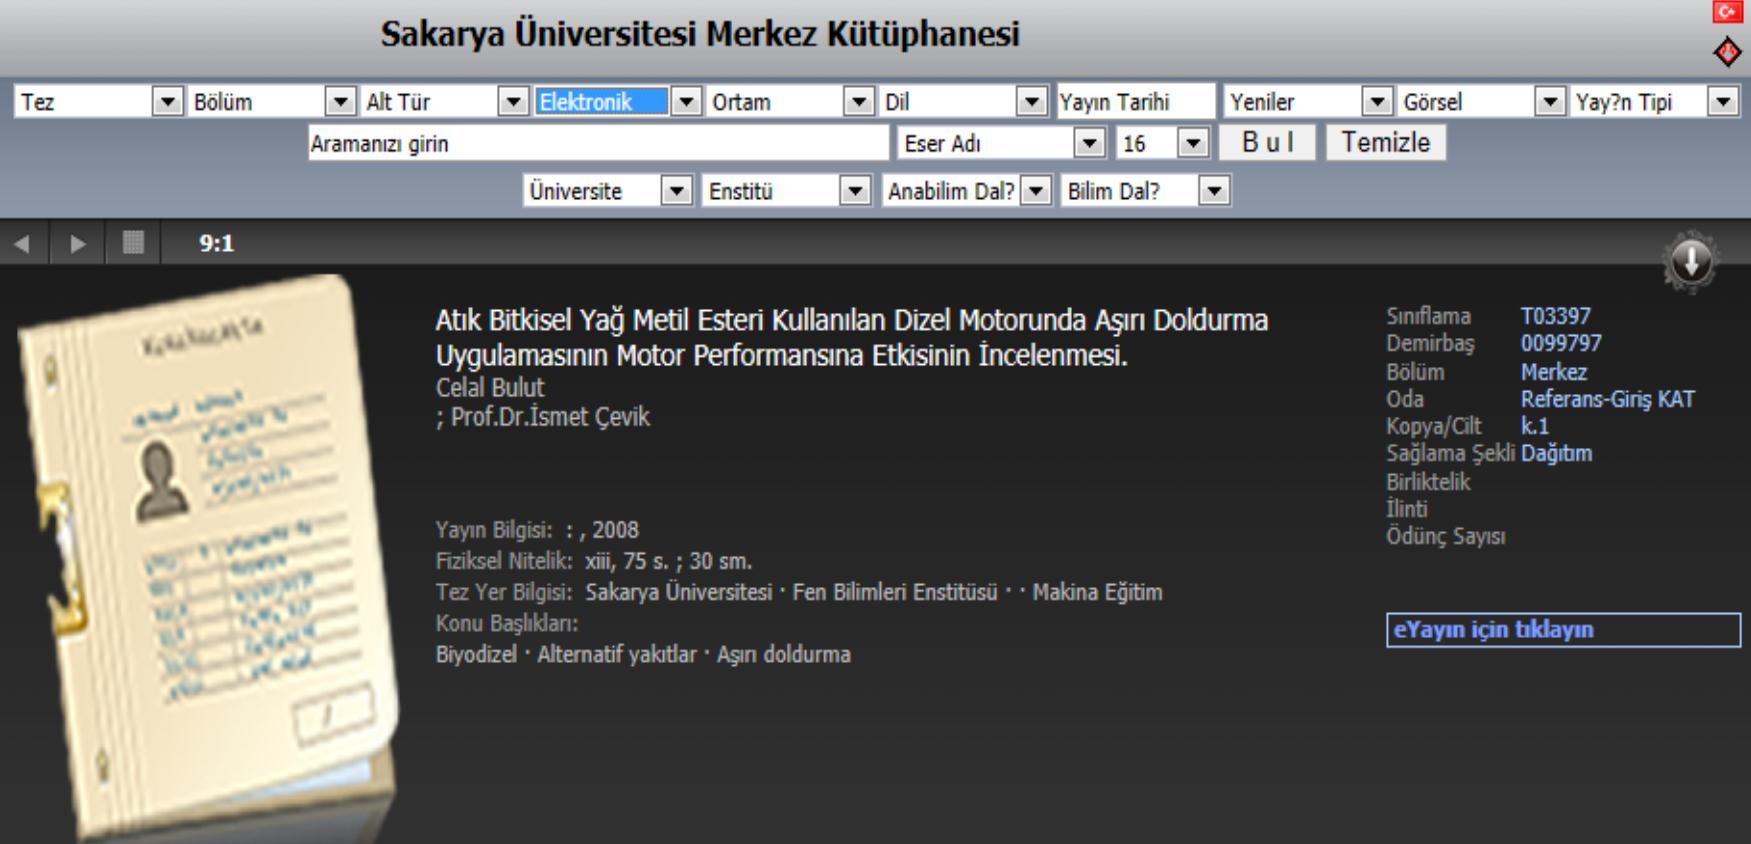Click the Aşırı doldurma subject heading

click(x=783, y=655)
